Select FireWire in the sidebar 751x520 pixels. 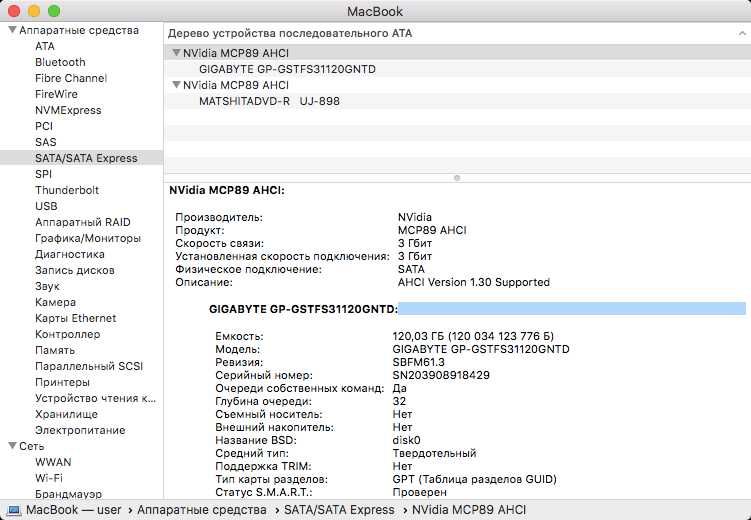(57, 94)
